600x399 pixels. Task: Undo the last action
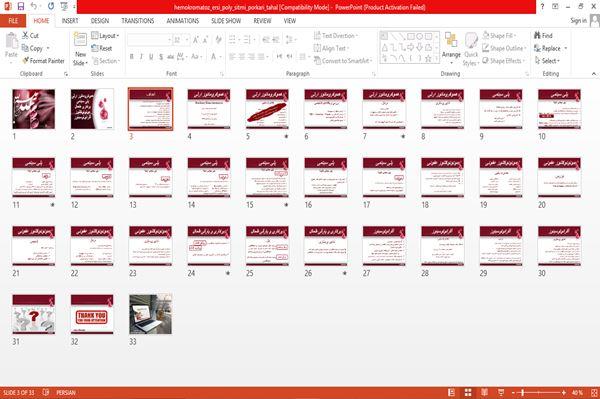click(x=34, y=7)
